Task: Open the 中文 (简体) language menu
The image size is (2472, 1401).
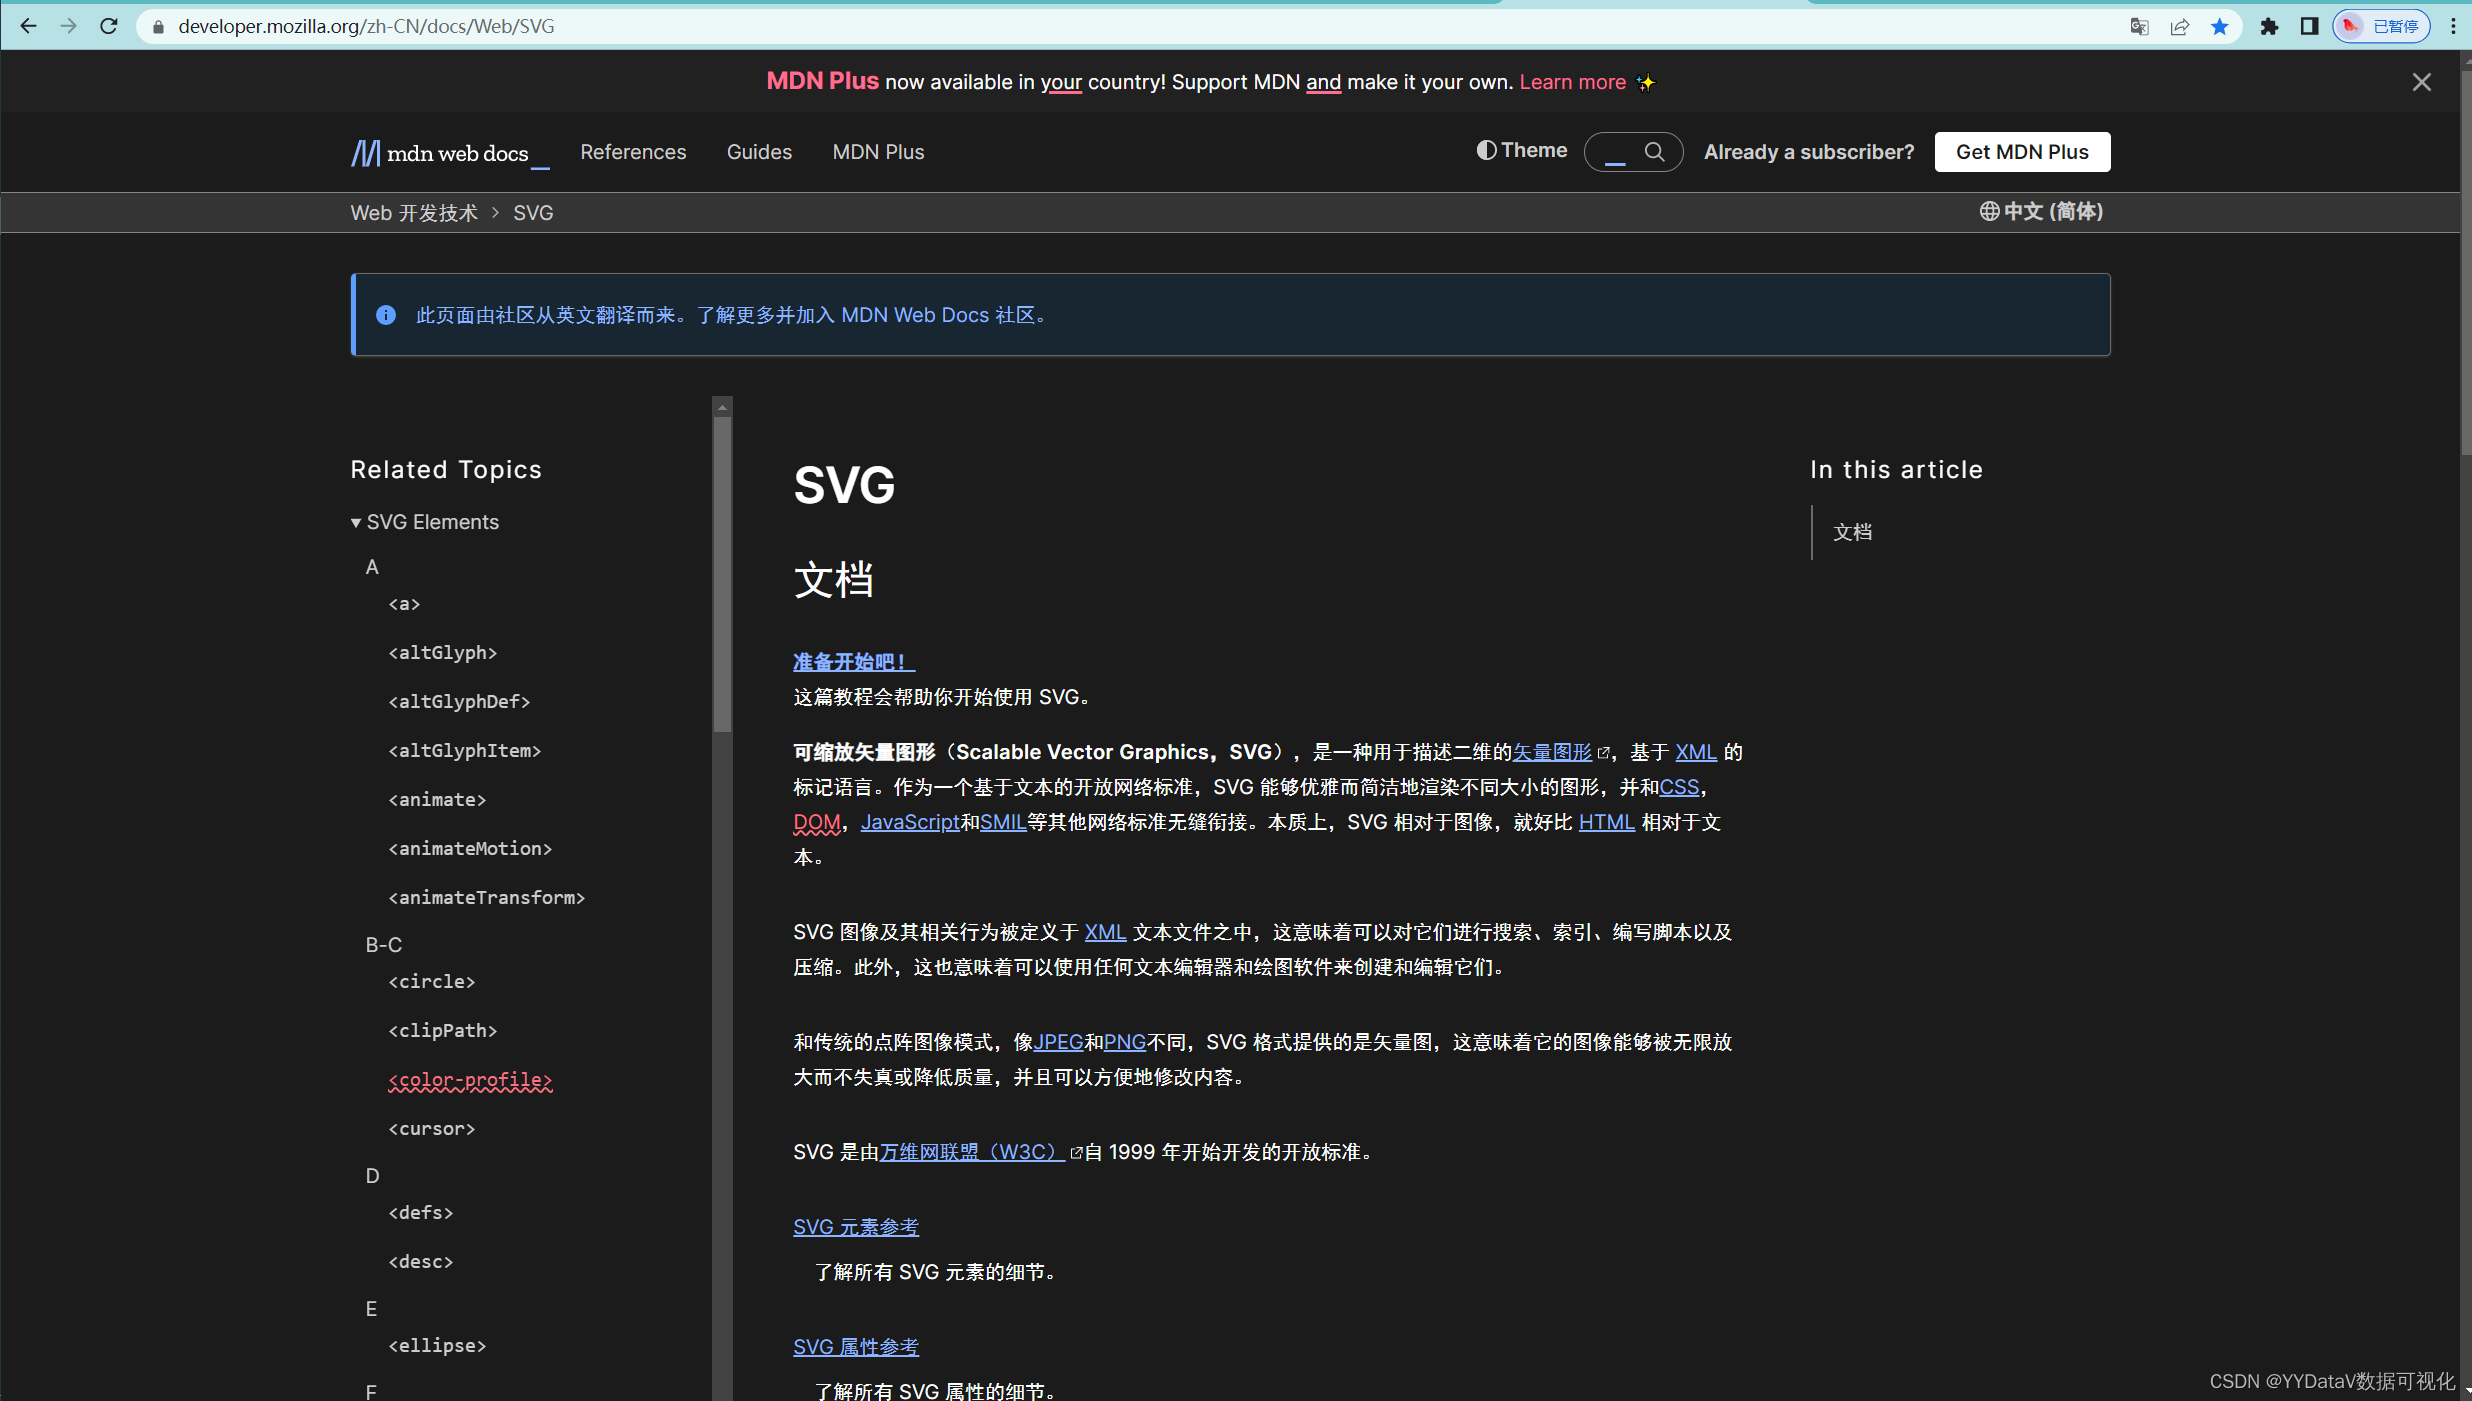Action: [2041, 212]
